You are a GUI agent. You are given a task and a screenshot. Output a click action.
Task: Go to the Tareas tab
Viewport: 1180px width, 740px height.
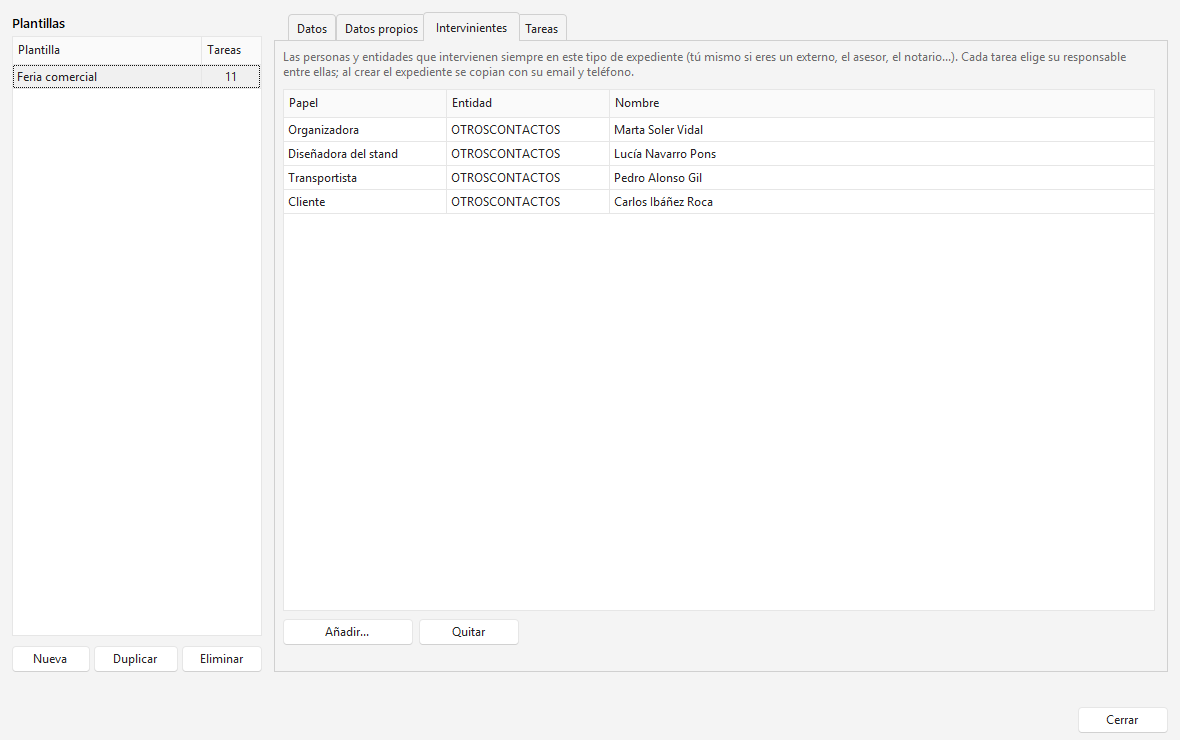542,29
